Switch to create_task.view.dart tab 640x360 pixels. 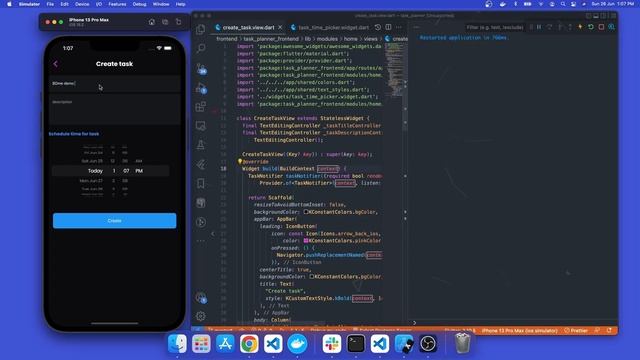[249, 27]
